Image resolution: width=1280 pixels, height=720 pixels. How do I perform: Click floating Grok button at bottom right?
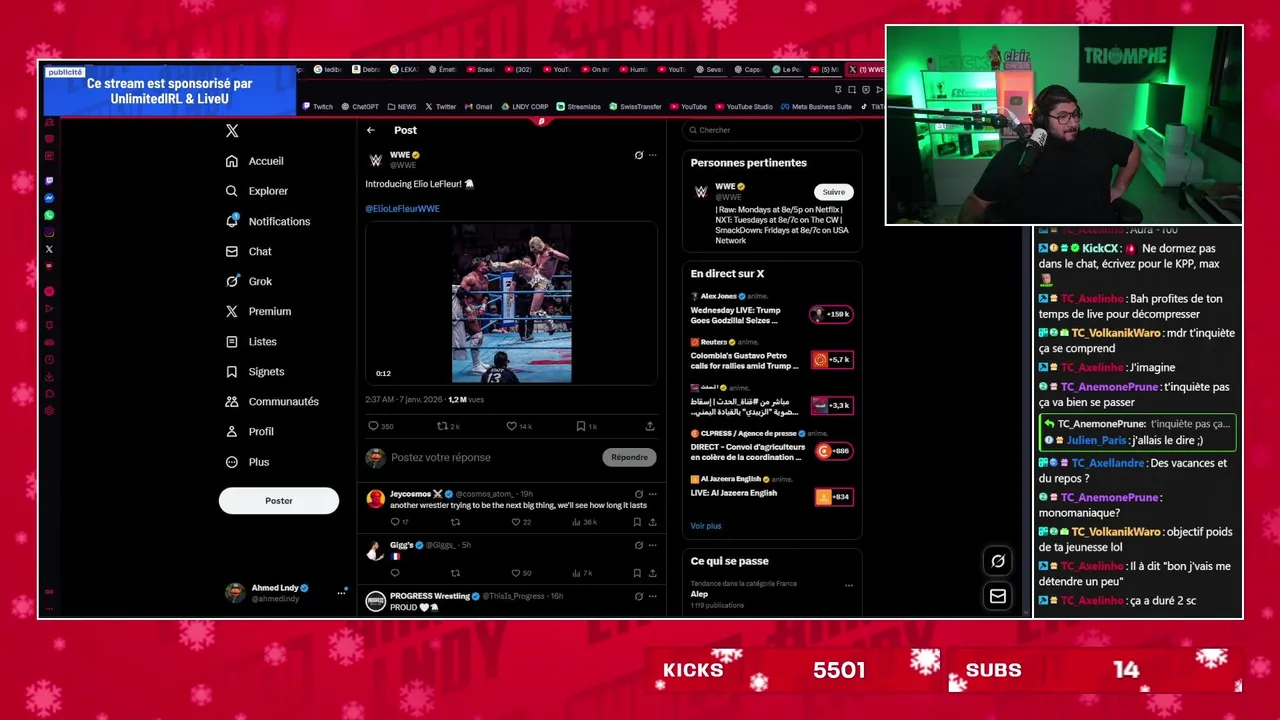[x=998, y=561]
